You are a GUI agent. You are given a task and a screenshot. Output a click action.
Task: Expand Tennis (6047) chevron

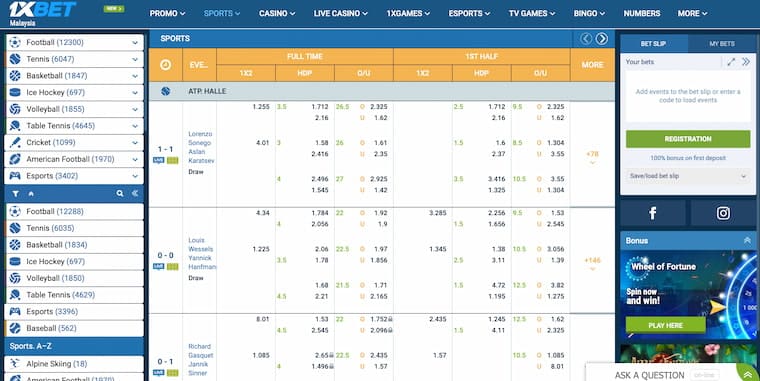click(135, 59)
